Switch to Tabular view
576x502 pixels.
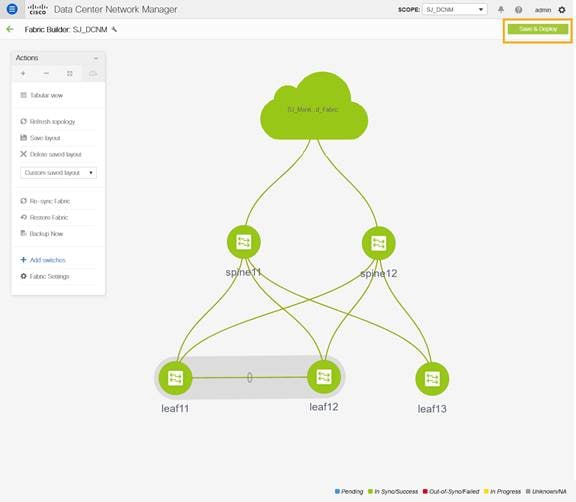42,95
